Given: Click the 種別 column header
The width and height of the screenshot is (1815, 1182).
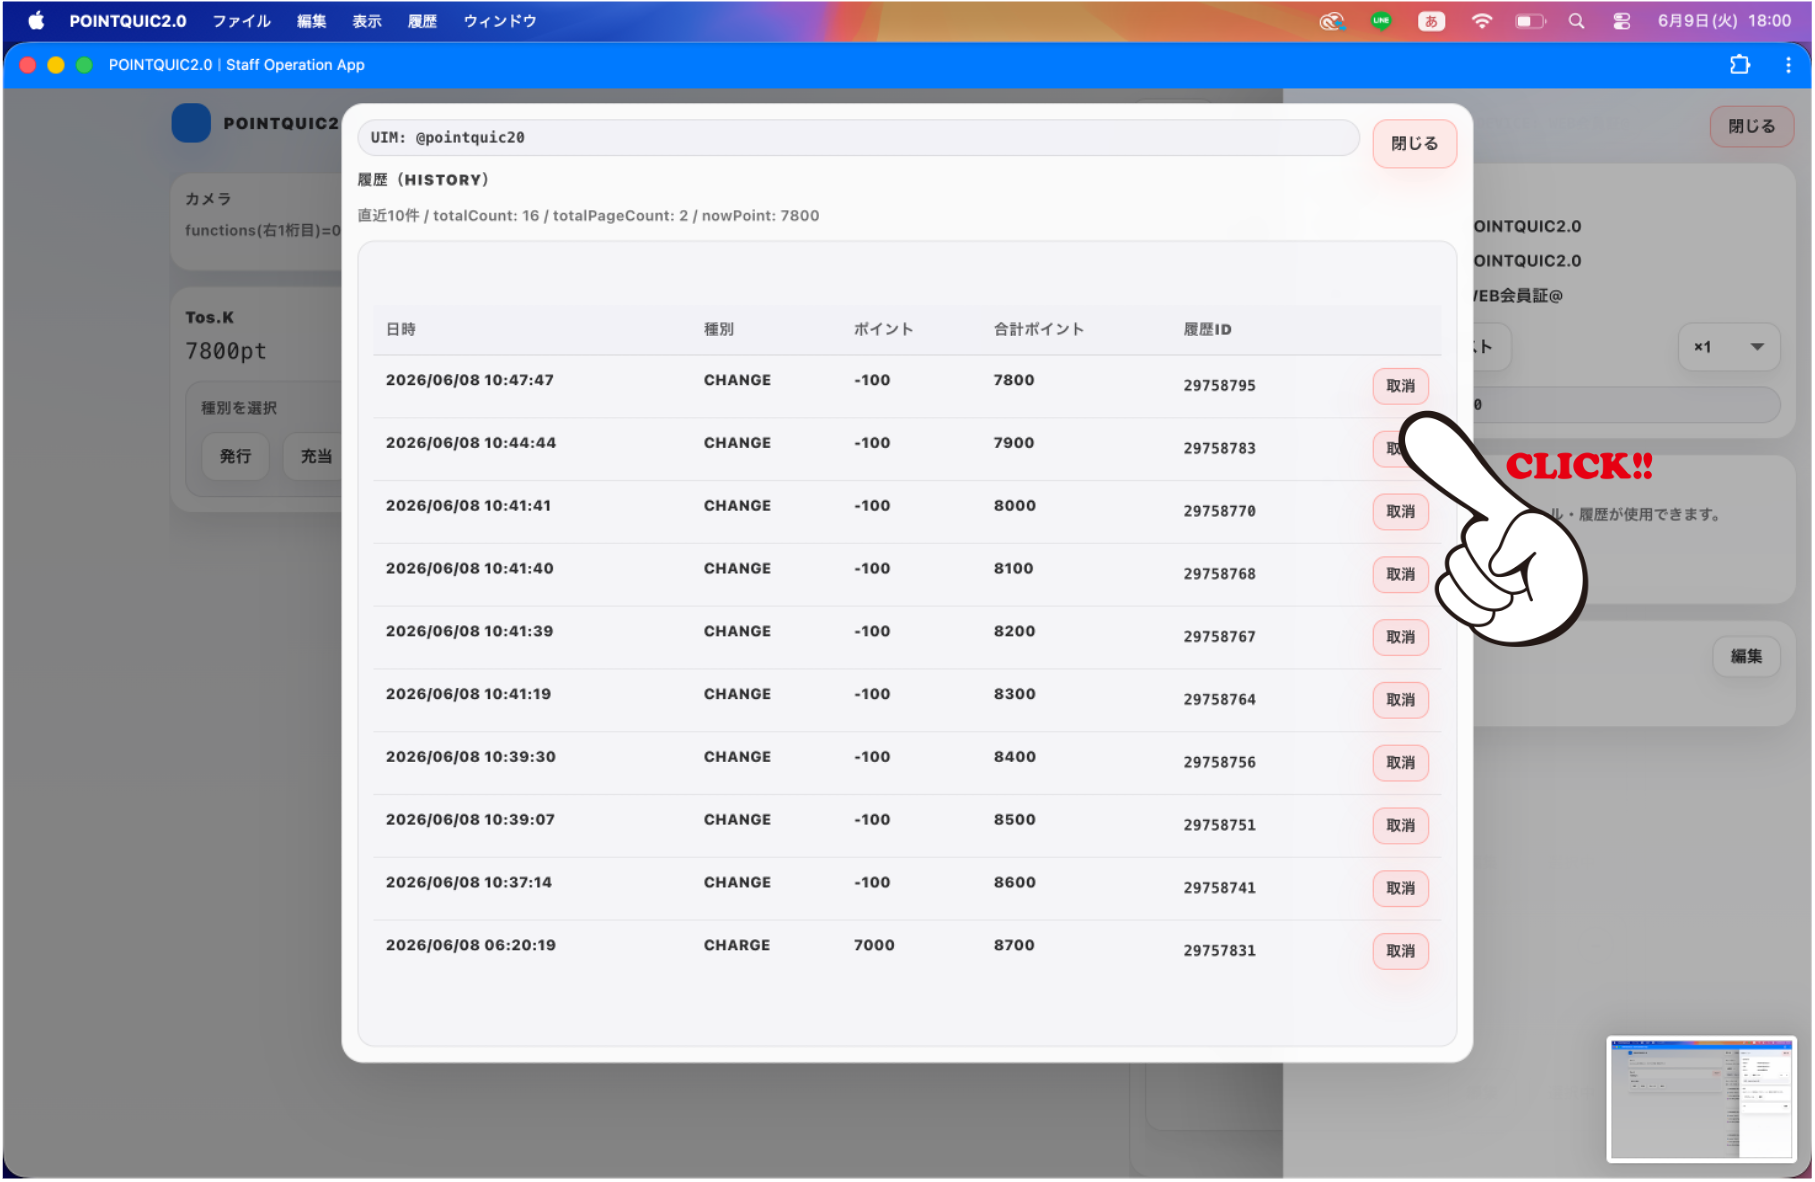Looking at the screenshot, I should click(719, 329).
